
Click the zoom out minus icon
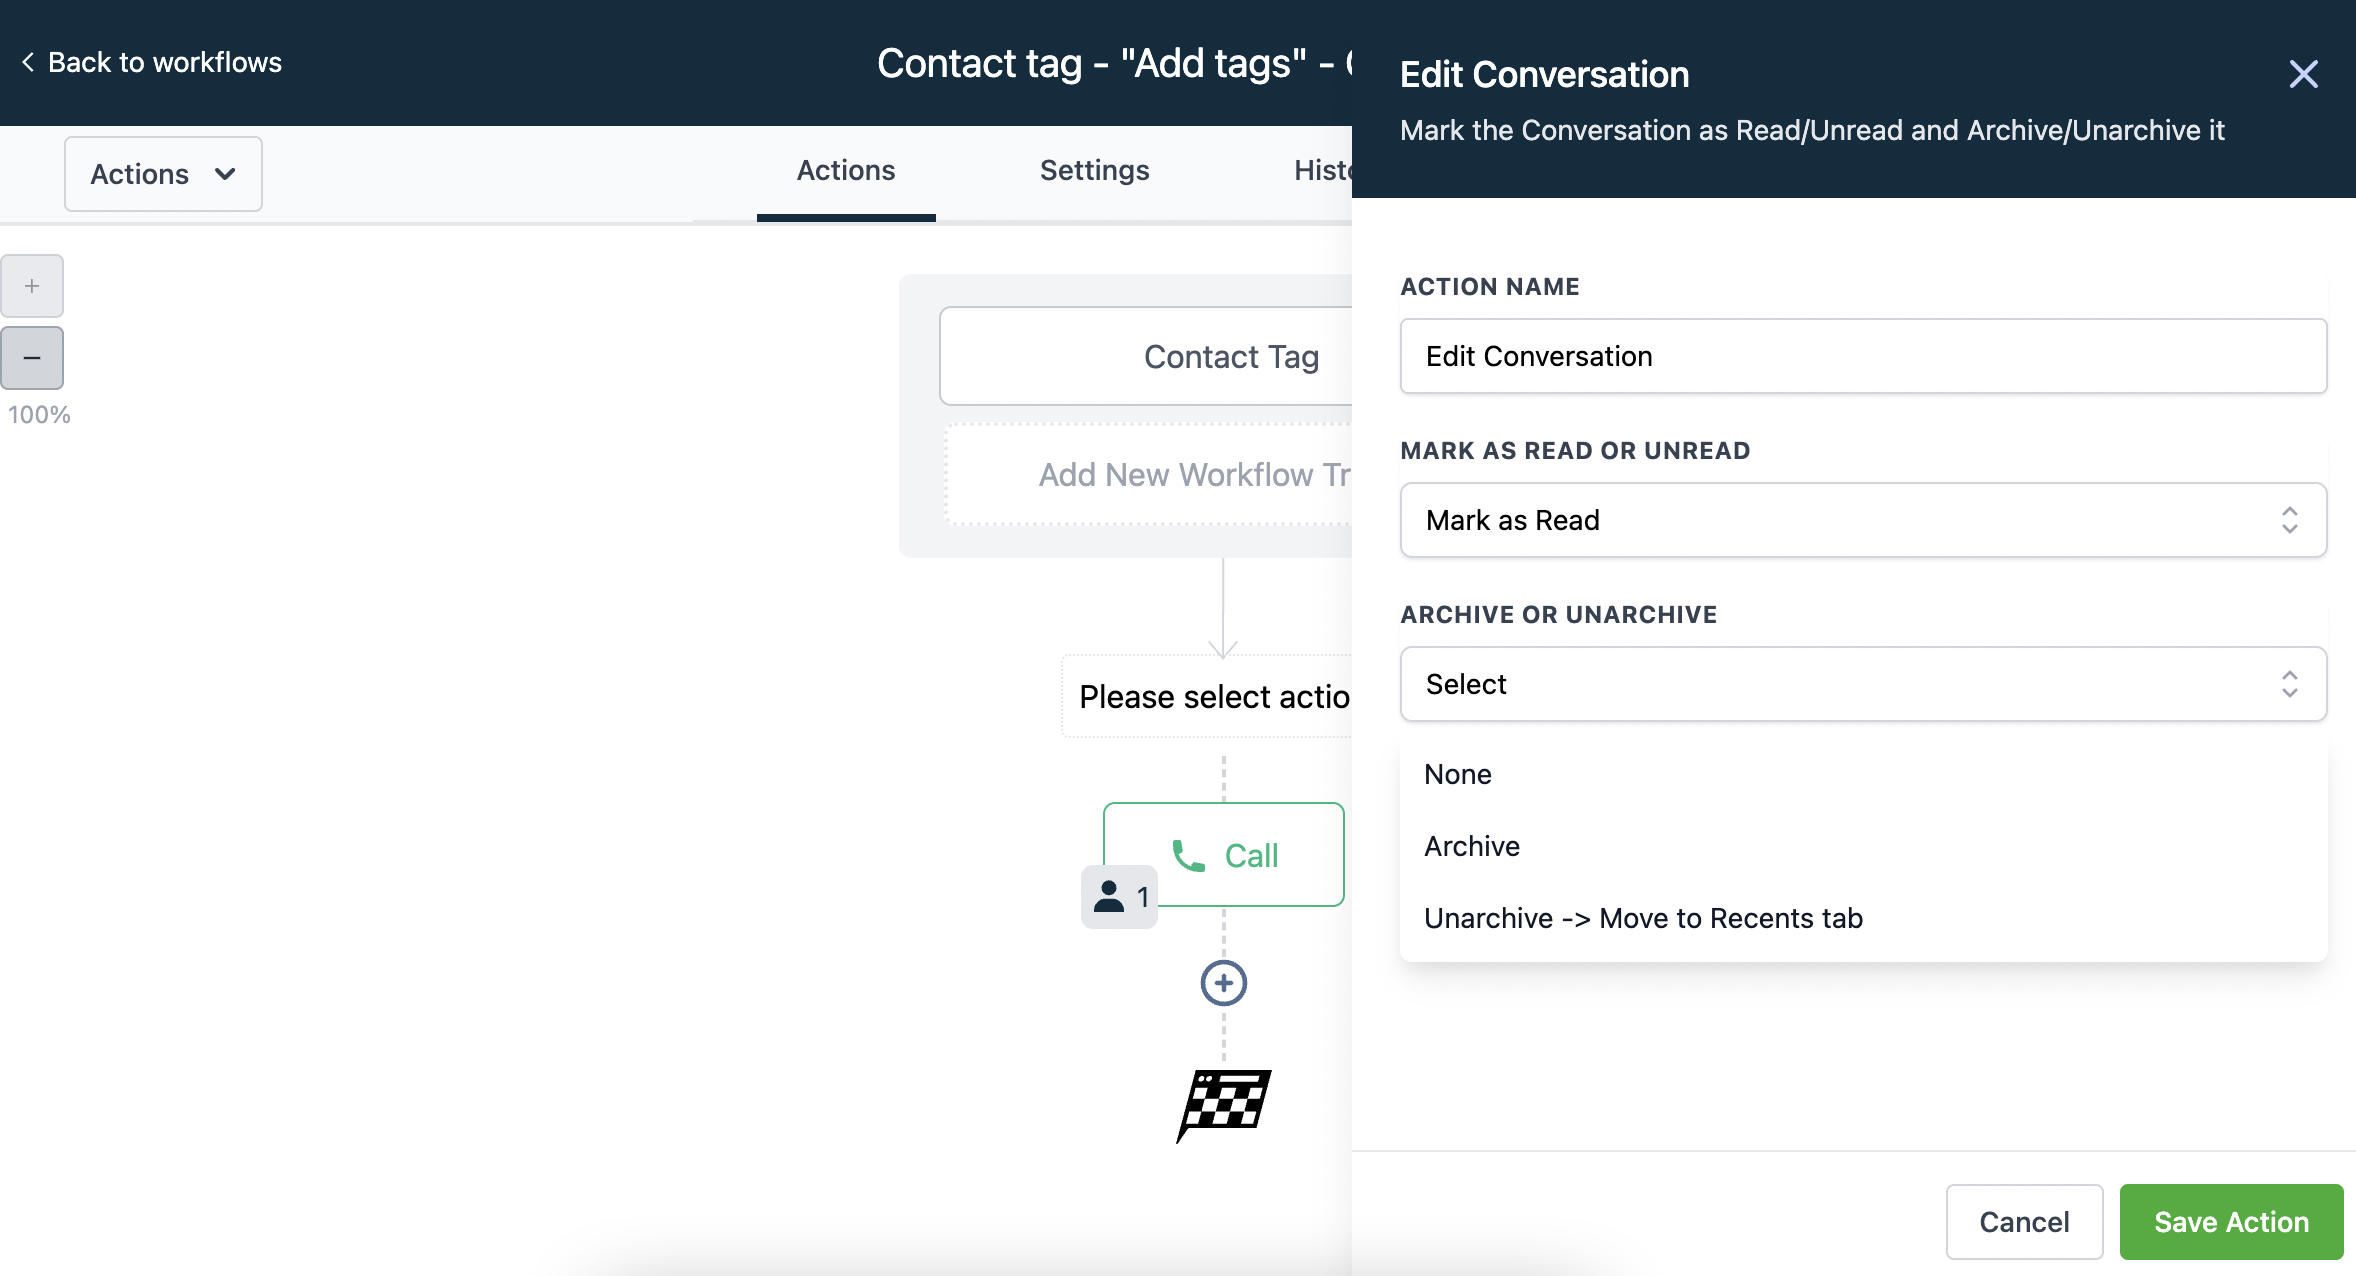point(33,357)
